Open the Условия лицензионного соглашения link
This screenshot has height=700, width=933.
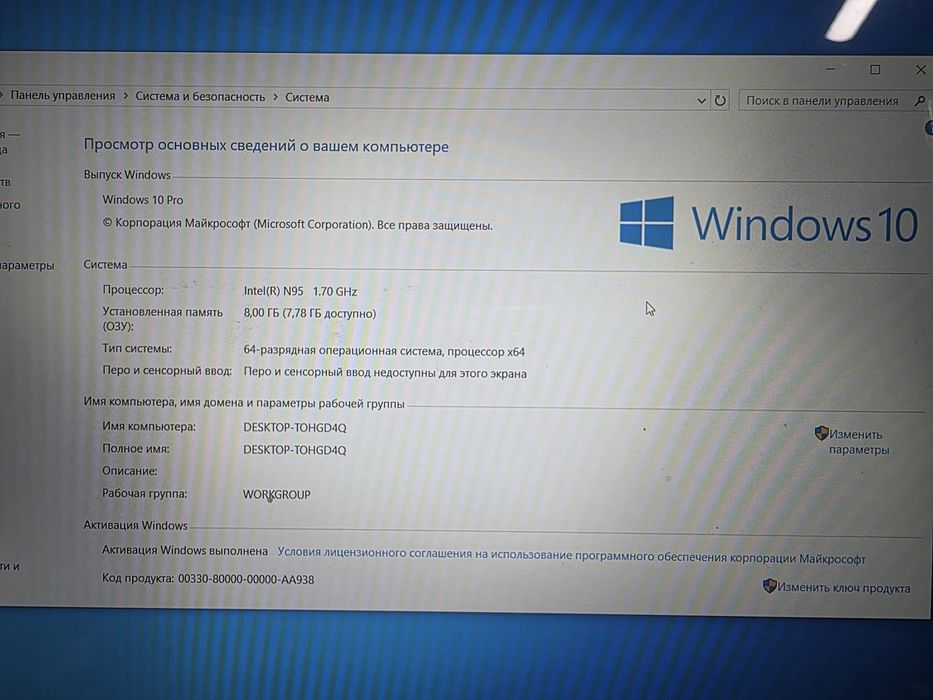click(x=571, y=555)
